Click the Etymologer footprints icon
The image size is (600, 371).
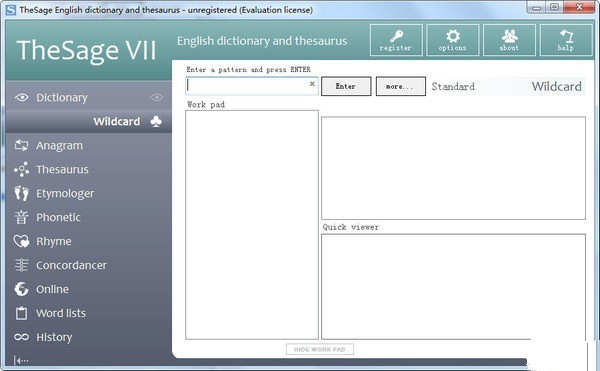tap(21, 194)
